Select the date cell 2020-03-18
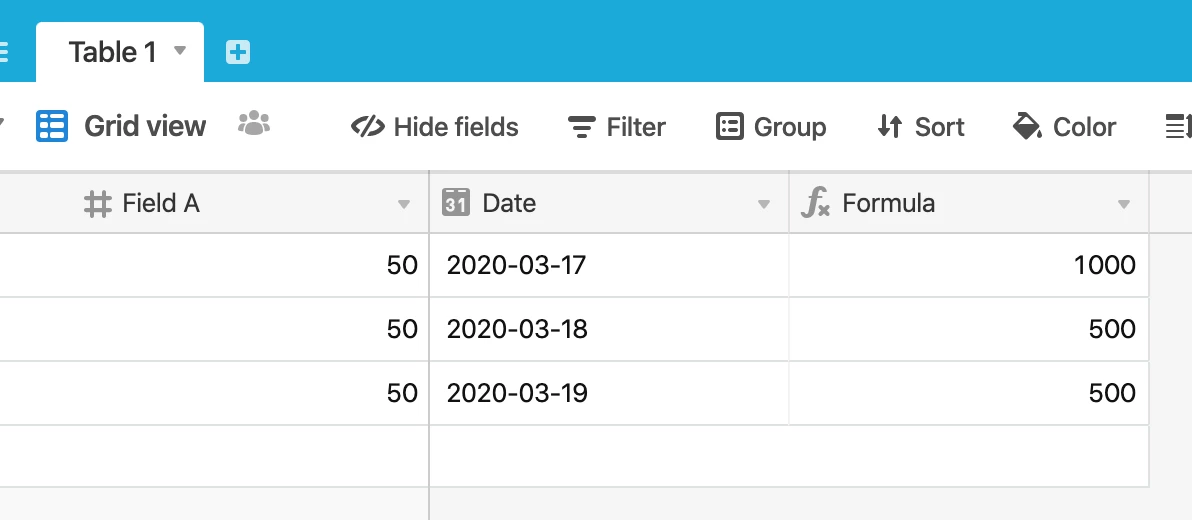 [609, 328]
